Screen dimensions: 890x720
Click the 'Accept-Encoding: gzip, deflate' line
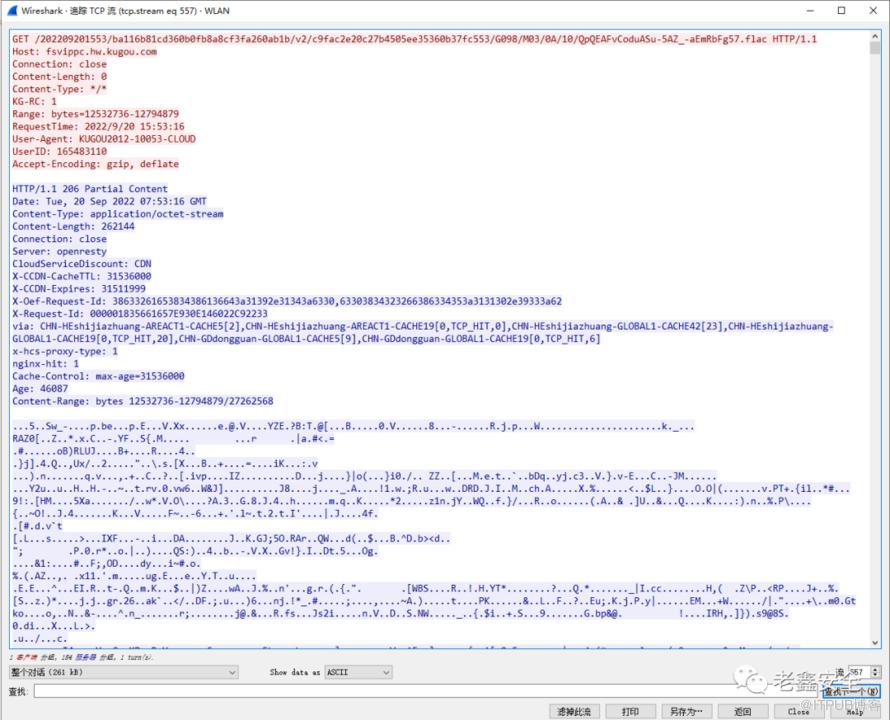click(x=95, y=164)
